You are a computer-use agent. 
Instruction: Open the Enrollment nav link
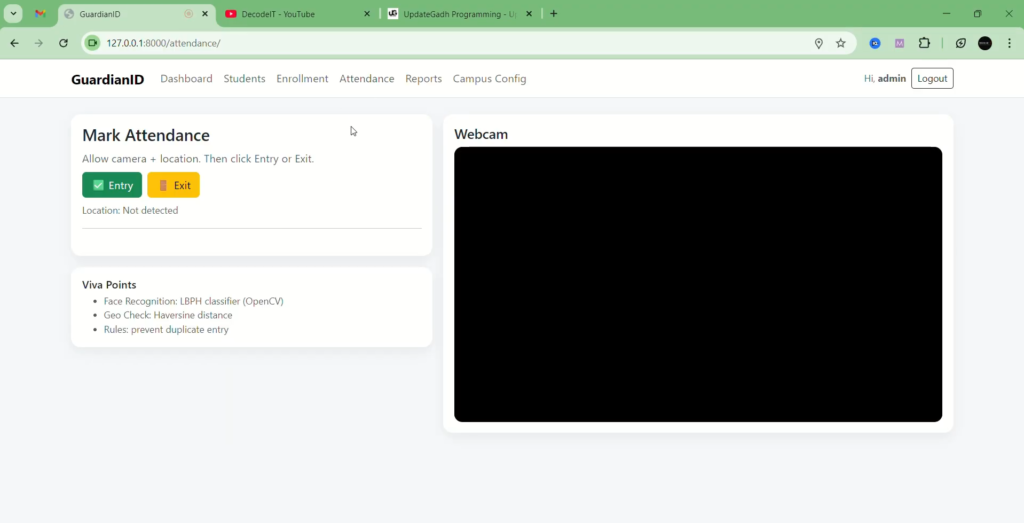click(302, 78)
